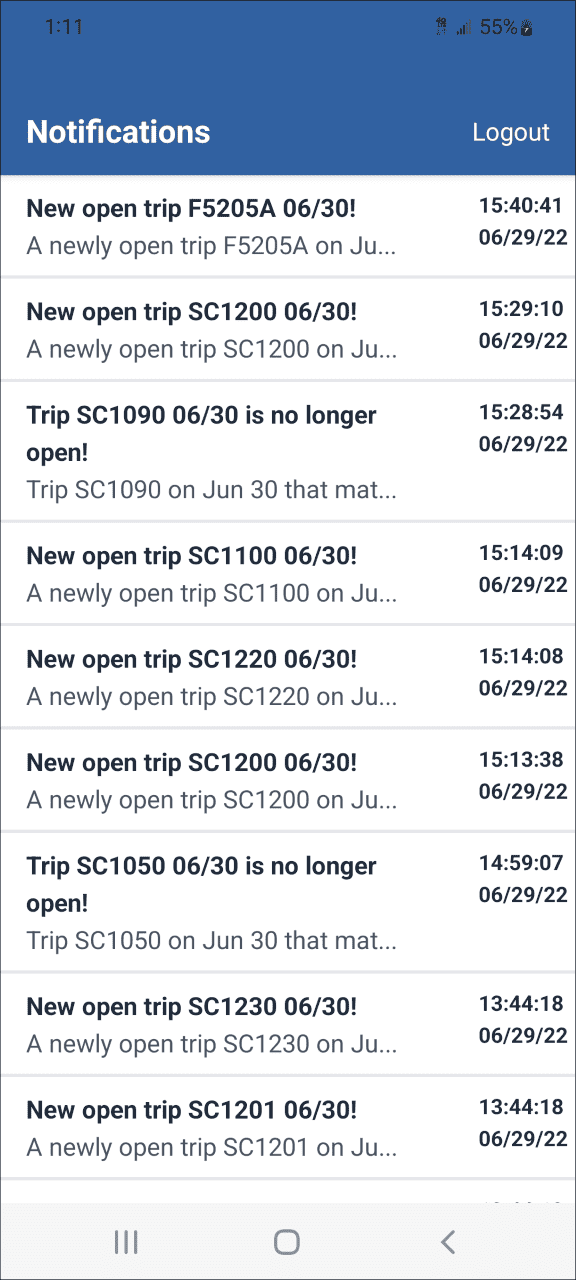
Task: Tap the 15:40:41 timestamp on F5205A
Action: tap(521, 206)
